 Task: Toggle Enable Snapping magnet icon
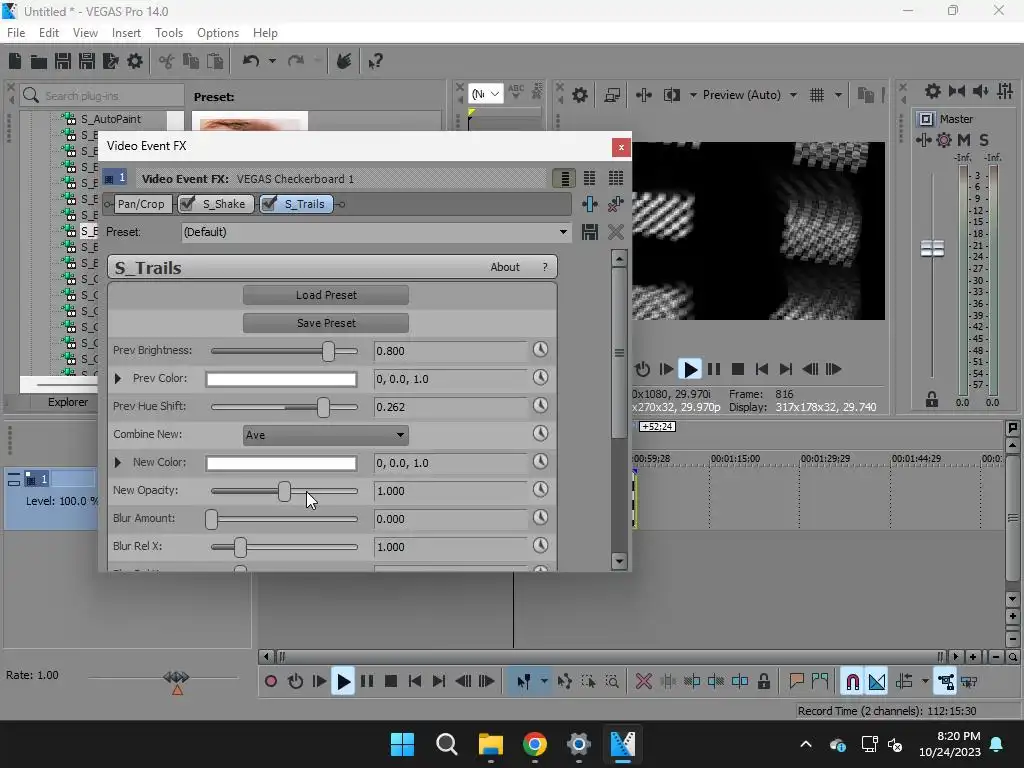(852, 681)
